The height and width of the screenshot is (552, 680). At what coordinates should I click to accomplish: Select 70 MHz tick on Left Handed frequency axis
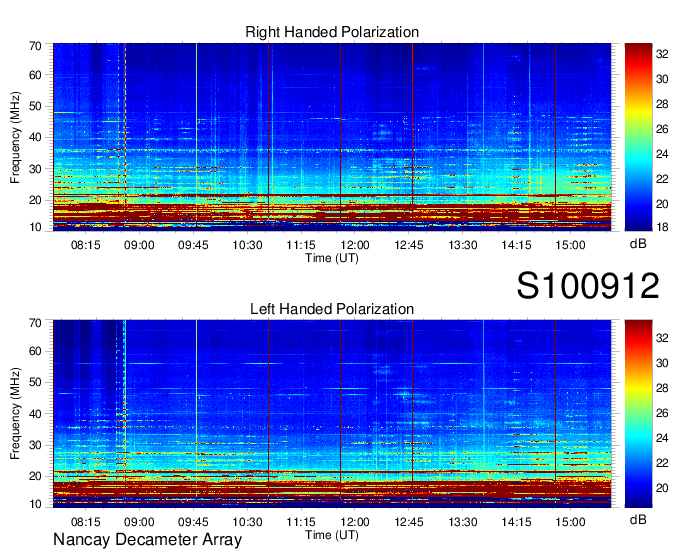click(35, 323)
